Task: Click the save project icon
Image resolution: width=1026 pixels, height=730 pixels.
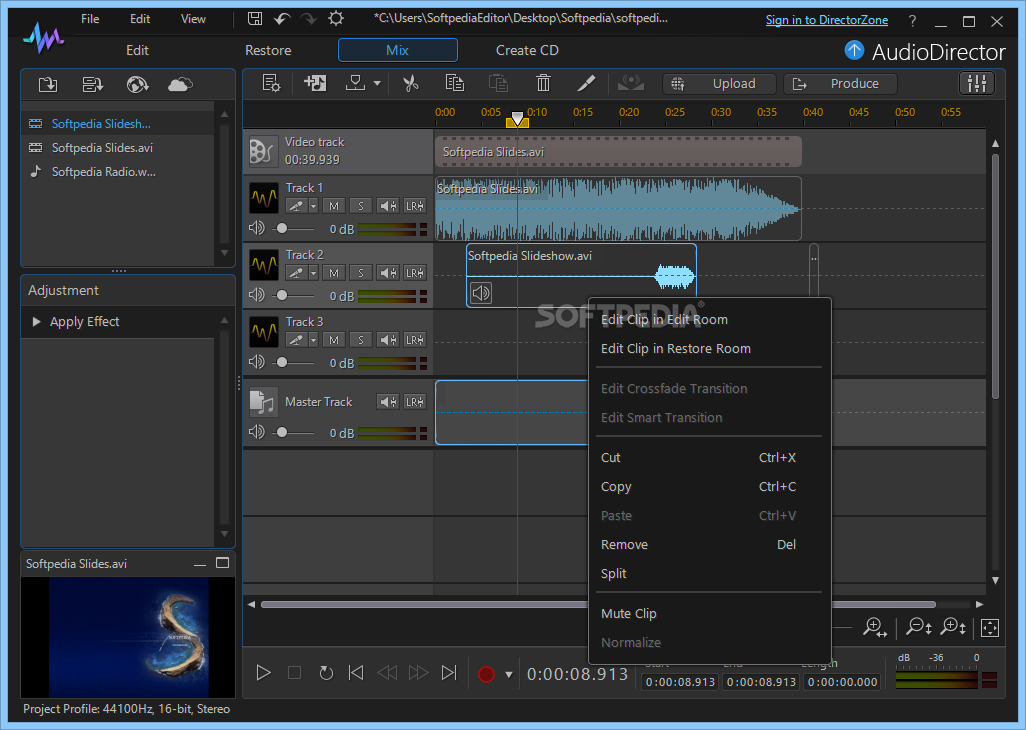Action: point(255,18)
